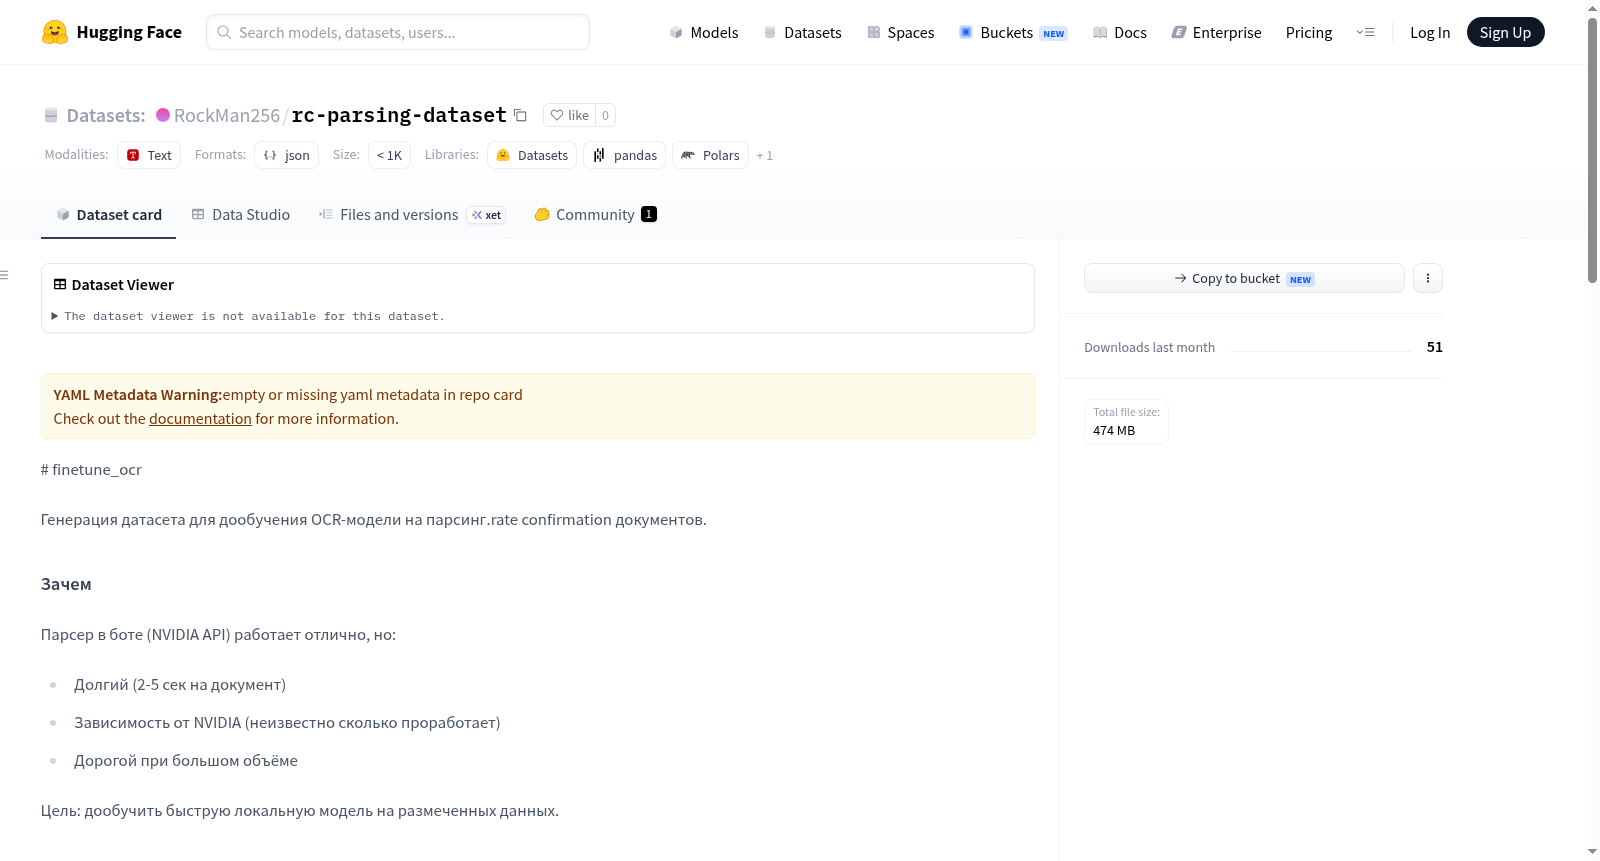Click the like count 0
The width and height of the screenshot is (1600, 861).
tap(605, 115)
